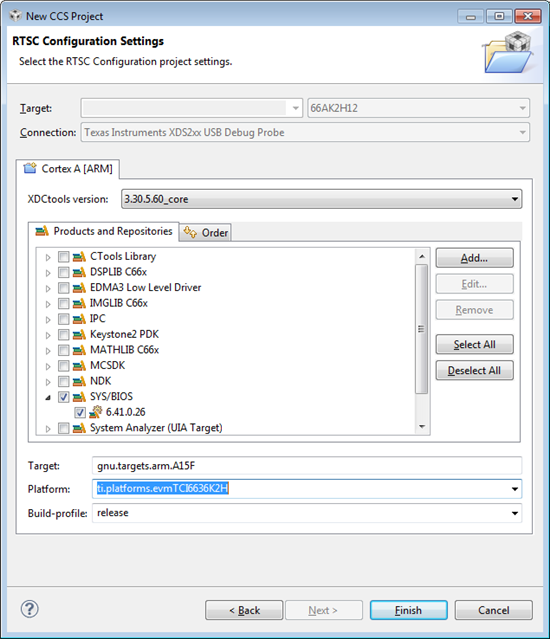Check the MATHLIB C66x checkbox
The height and width of the screenshot is (639, 550).
tap(64, 350)
